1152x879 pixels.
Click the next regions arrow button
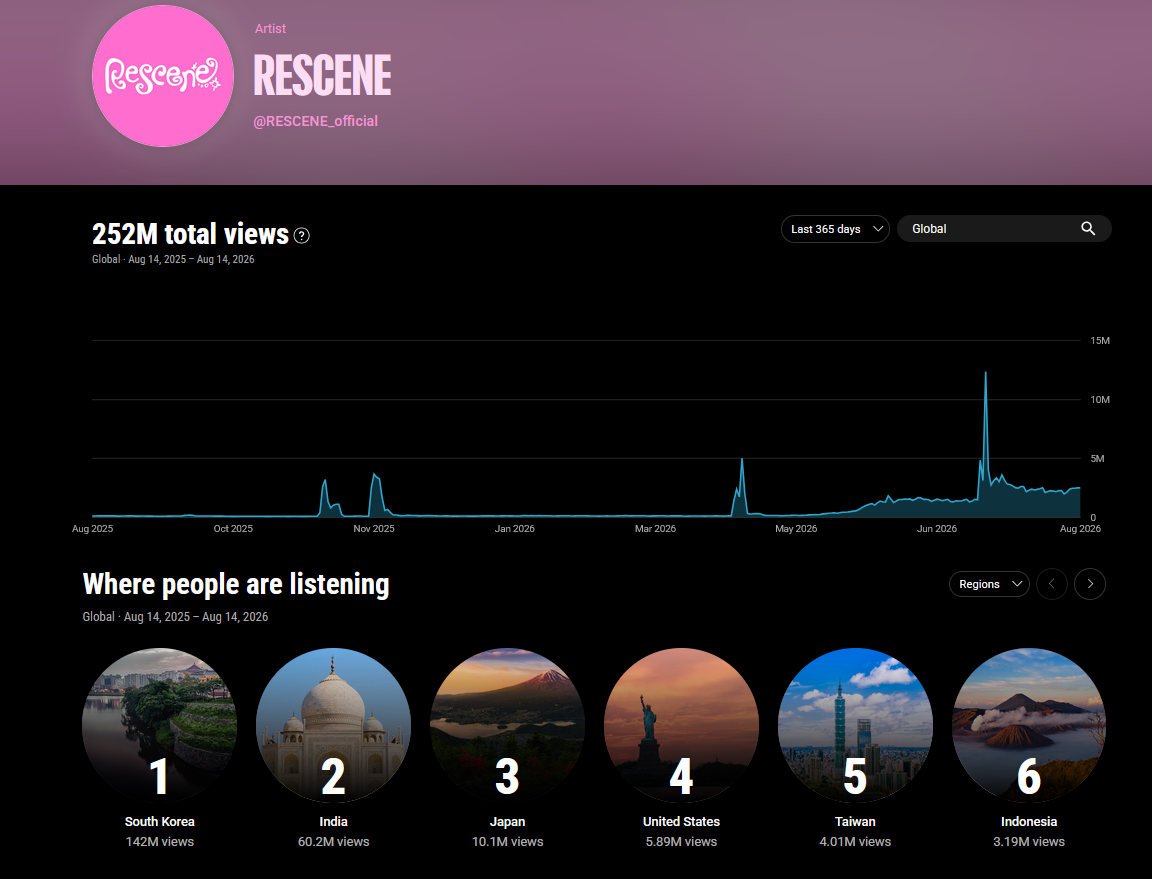(1090, 584)
